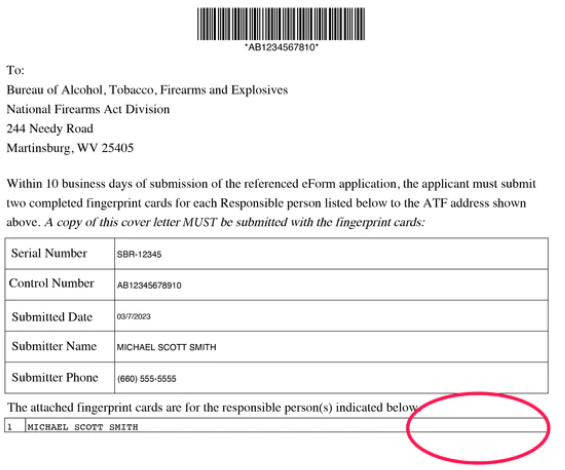Click the Serial Number label cell

(60, 253)
